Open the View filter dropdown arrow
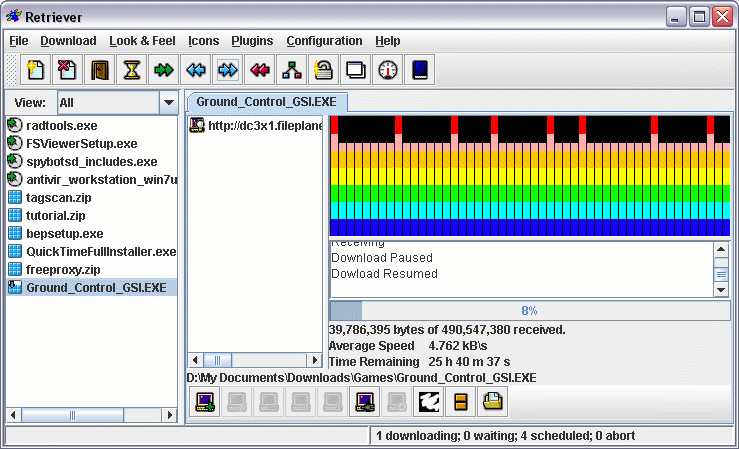The image size is (739, 449). point(169,102)
